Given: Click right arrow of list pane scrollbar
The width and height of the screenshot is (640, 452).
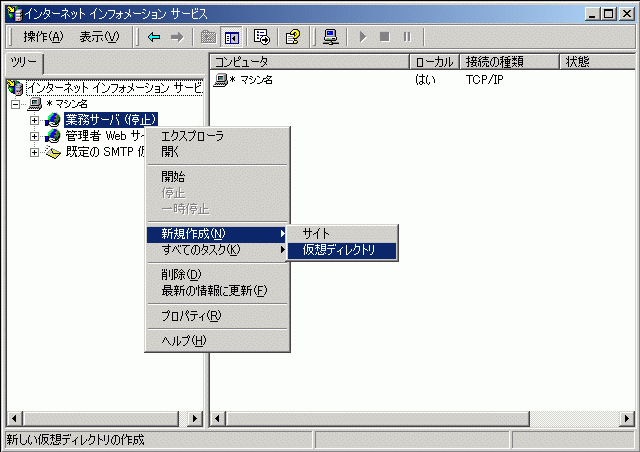Looking at the screenshot, I should 627,419.
